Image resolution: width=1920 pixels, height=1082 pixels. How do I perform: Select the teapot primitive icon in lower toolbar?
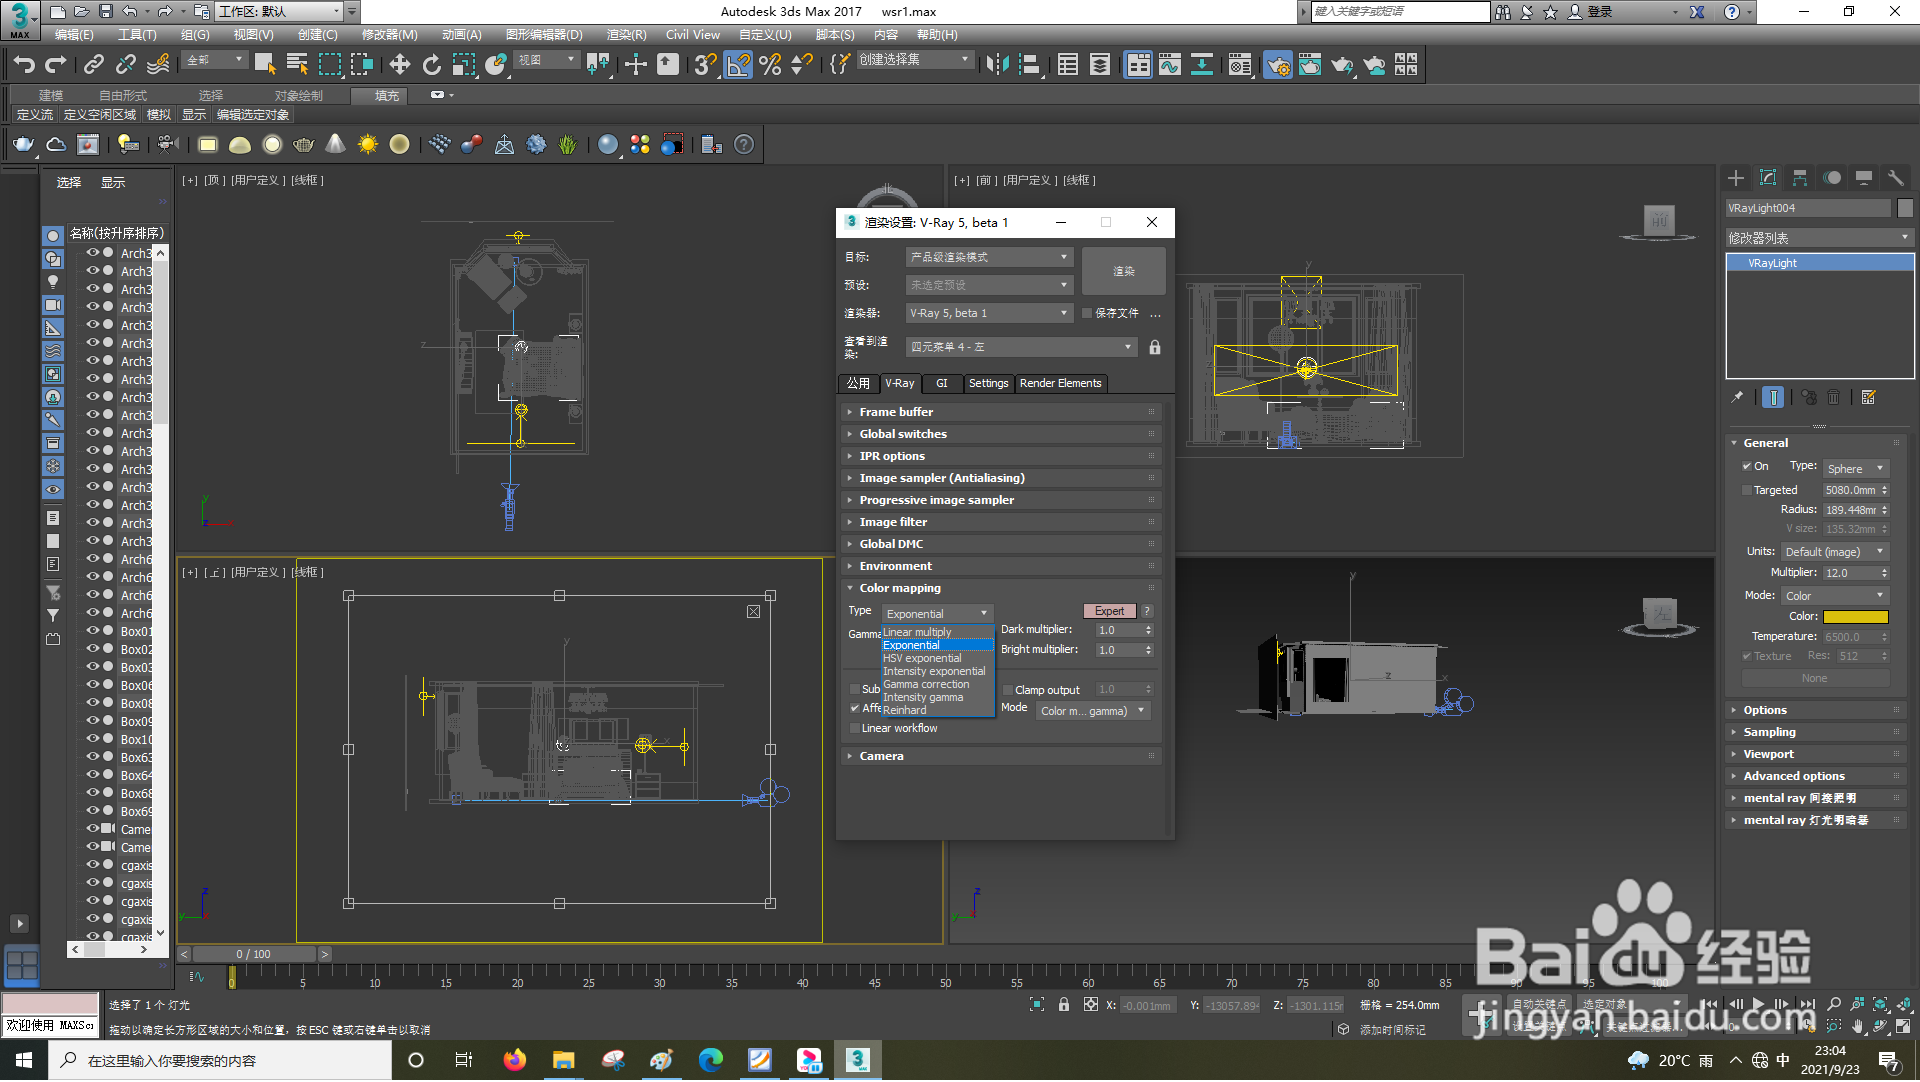pyautogui.click(x=23, y=145)
